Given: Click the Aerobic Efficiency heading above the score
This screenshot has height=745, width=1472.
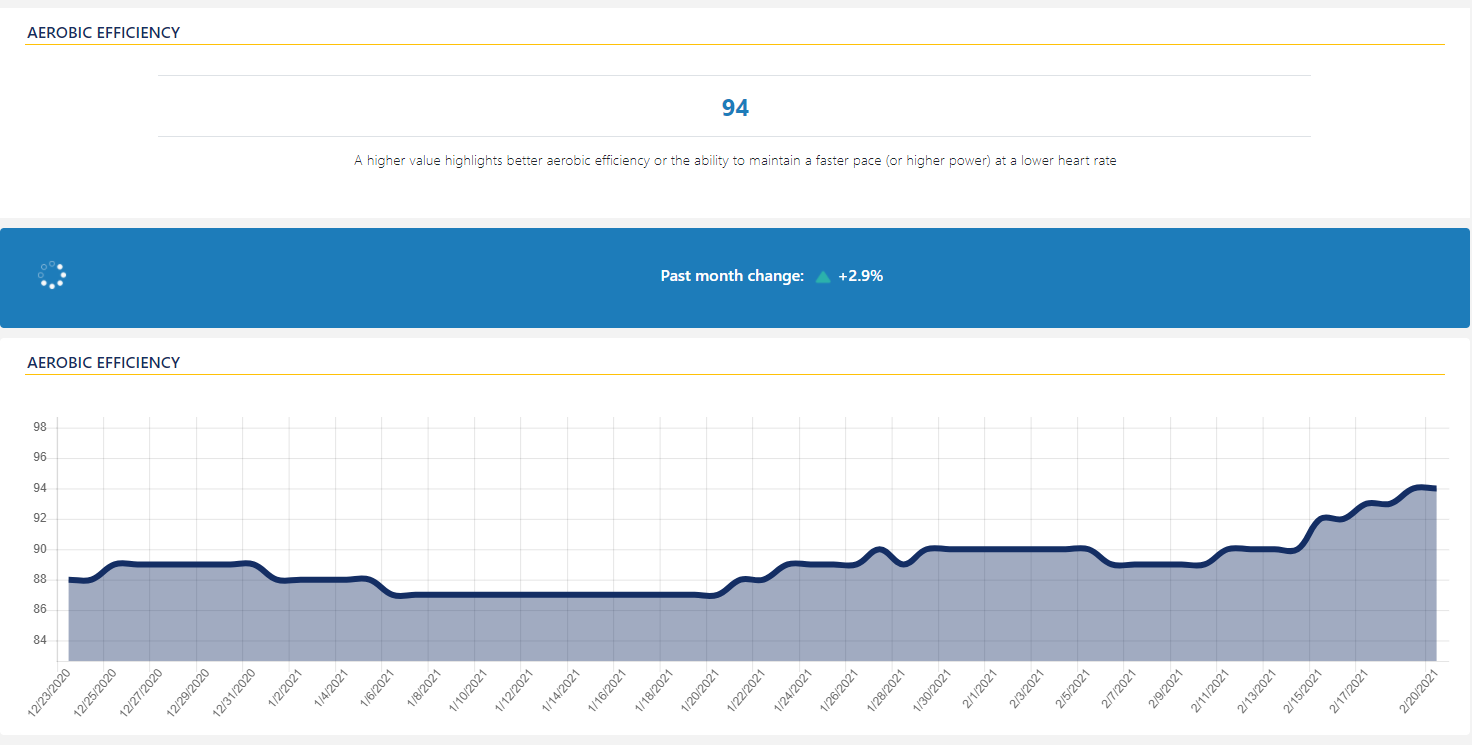Looking at the screenshot, I should [x=104, y=33].
